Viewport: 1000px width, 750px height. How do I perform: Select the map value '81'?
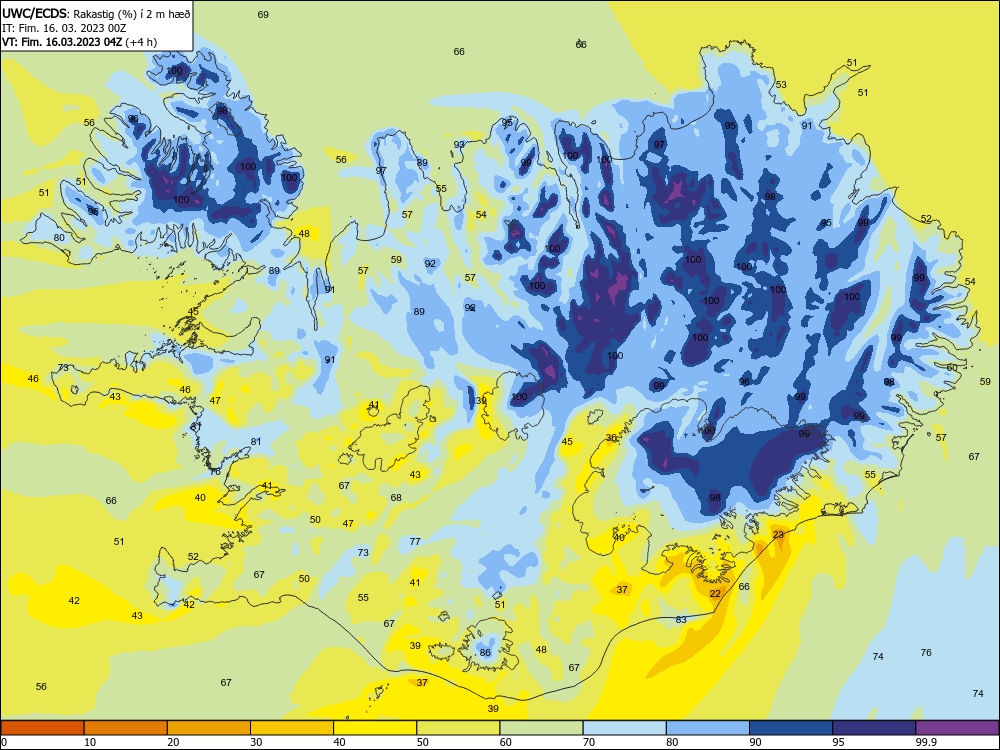pyautogui.click(x=256, y=441)
